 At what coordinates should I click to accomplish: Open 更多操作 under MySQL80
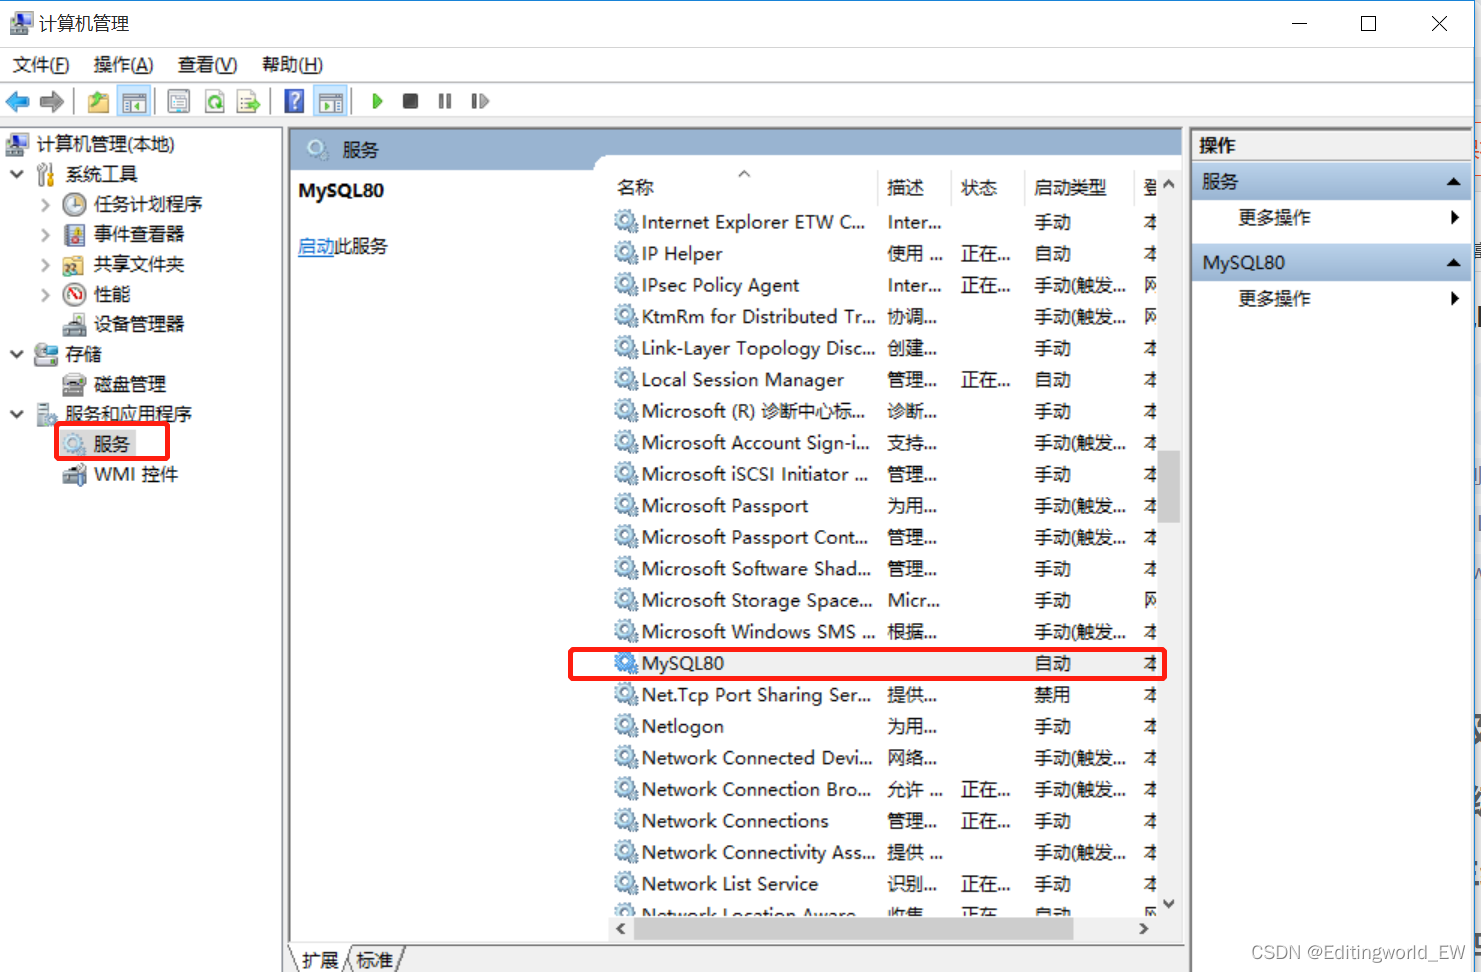point(1274,298)
